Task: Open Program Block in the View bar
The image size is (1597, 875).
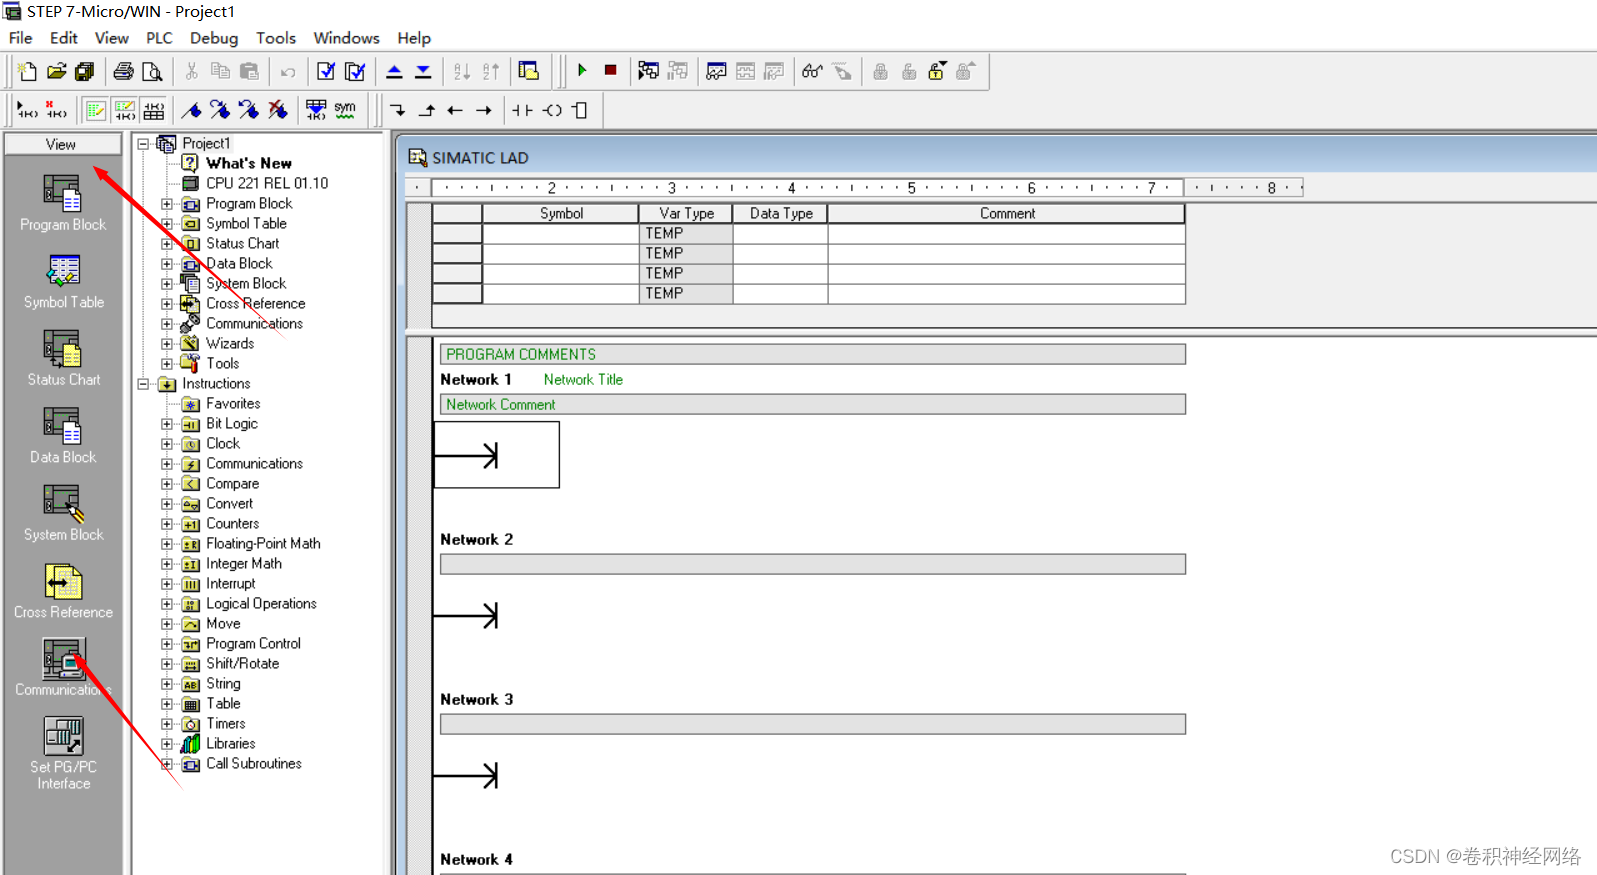Action: coord(62,203)
